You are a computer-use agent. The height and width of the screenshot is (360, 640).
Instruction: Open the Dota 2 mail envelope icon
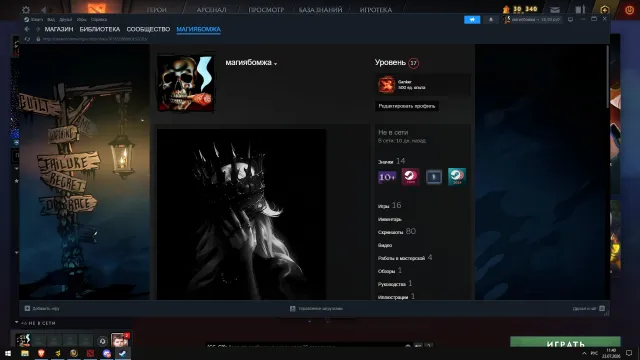click(x=555, y=10)
